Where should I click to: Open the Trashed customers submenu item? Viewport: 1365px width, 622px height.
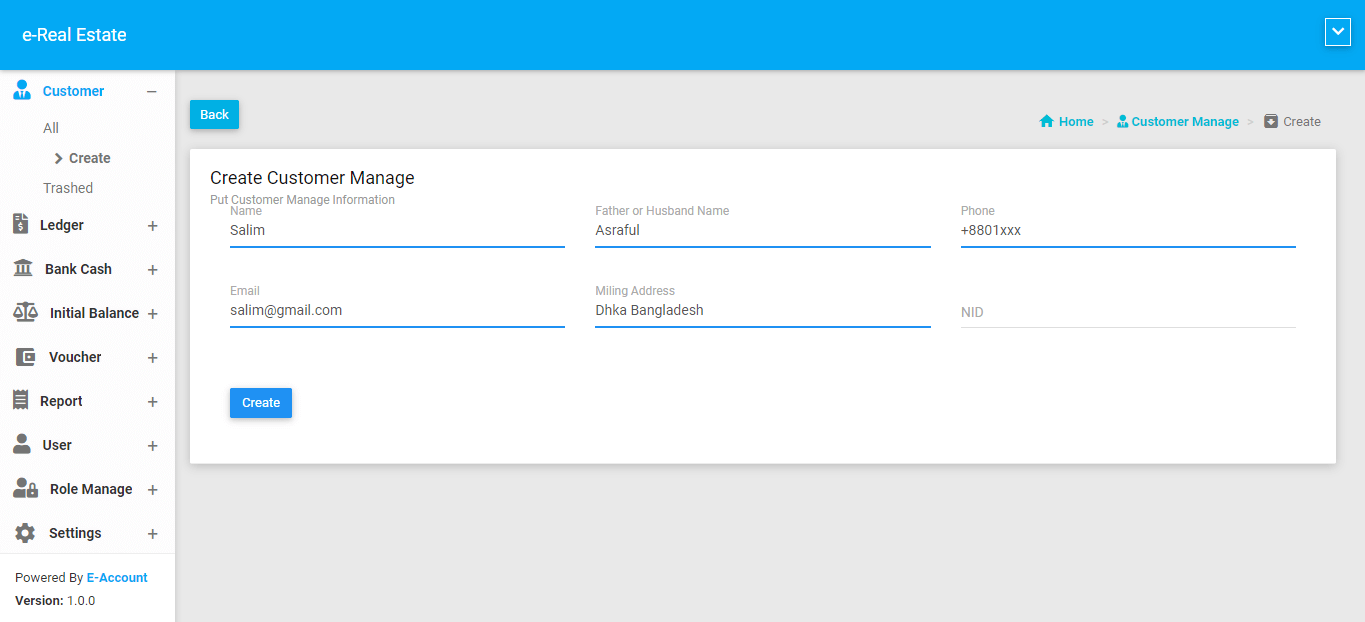pos(68,188)
